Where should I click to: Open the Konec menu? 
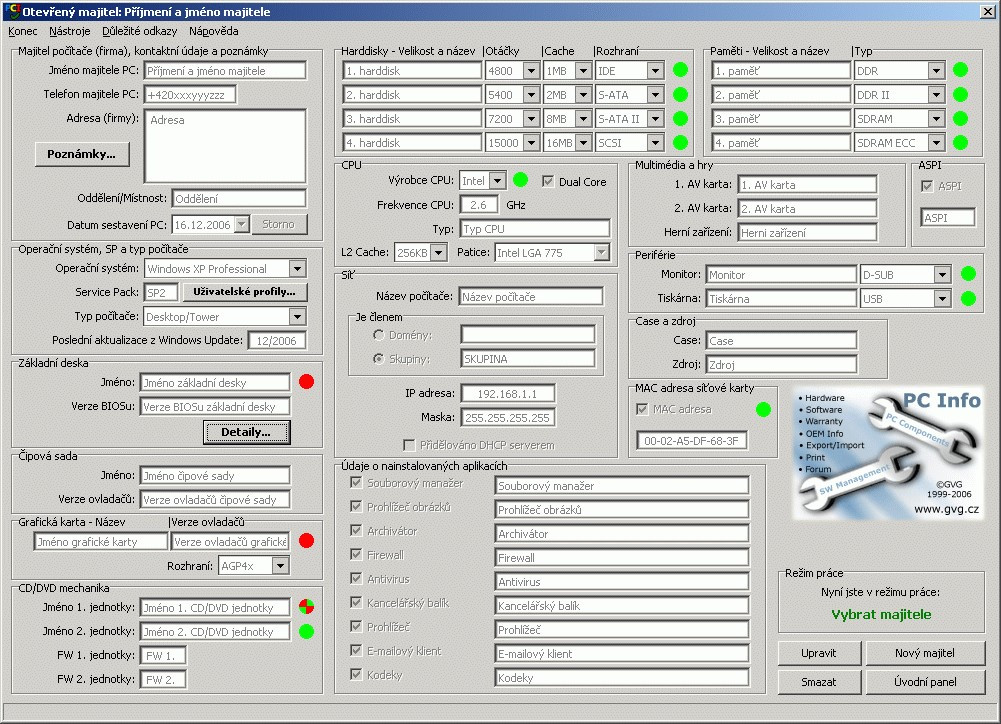(22, 31)
